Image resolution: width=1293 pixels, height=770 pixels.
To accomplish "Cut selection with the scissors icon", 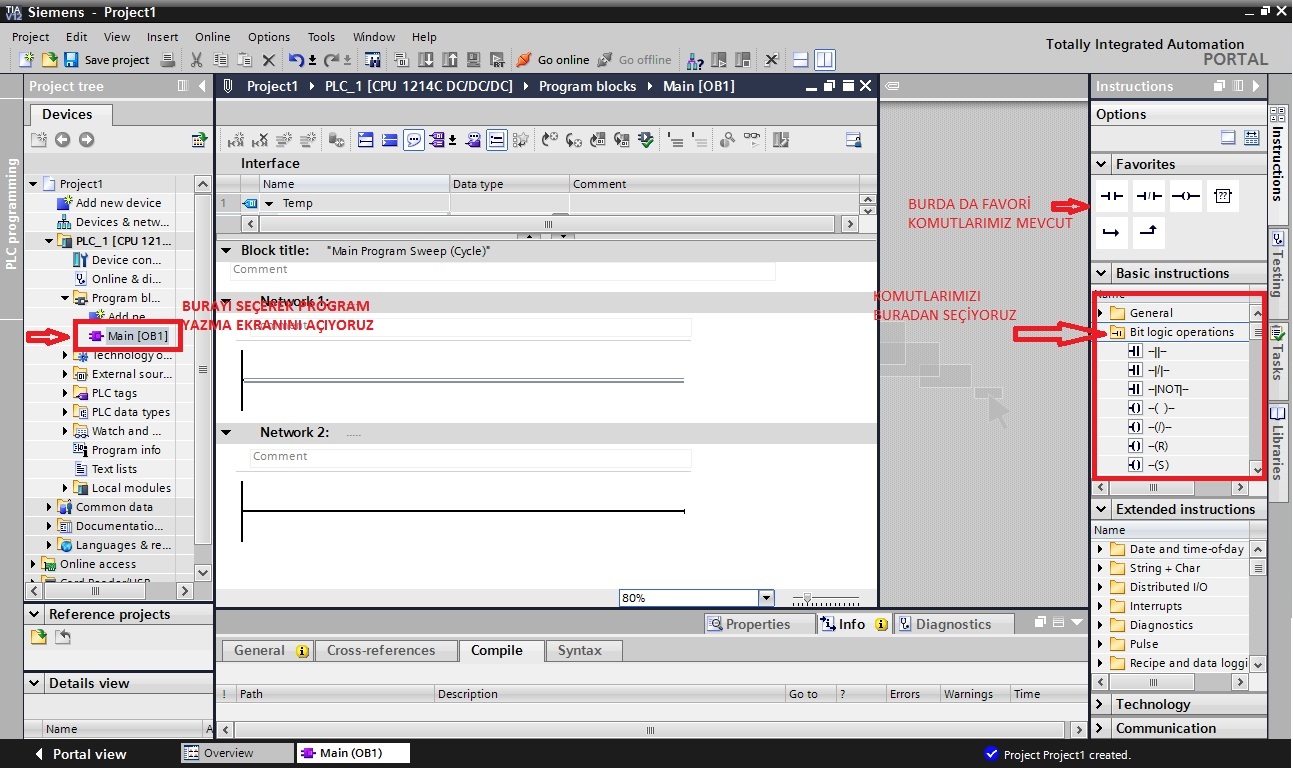I will pyautogui.click(x=196, y=60).
